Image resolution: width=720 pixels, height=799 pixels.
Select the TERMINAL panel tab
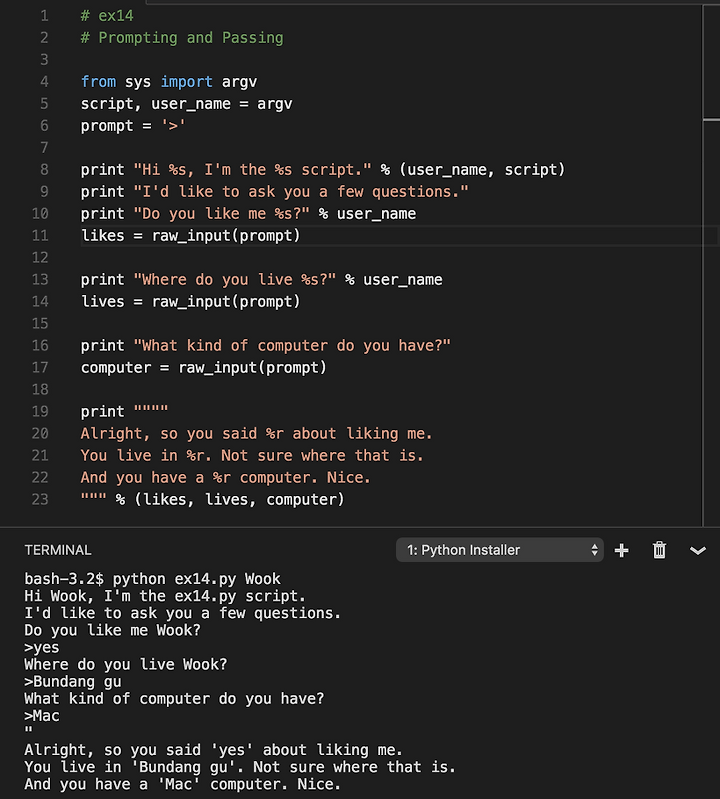pos(58,550)
